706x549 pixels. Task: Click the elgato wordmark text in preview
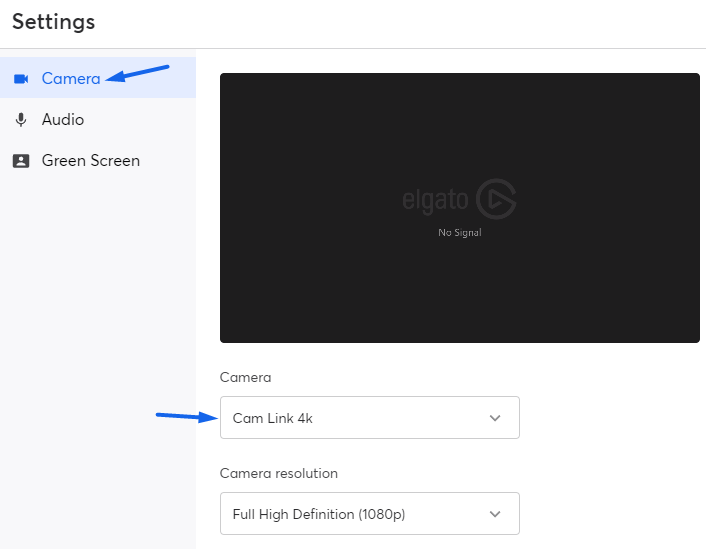coord(435,200)
